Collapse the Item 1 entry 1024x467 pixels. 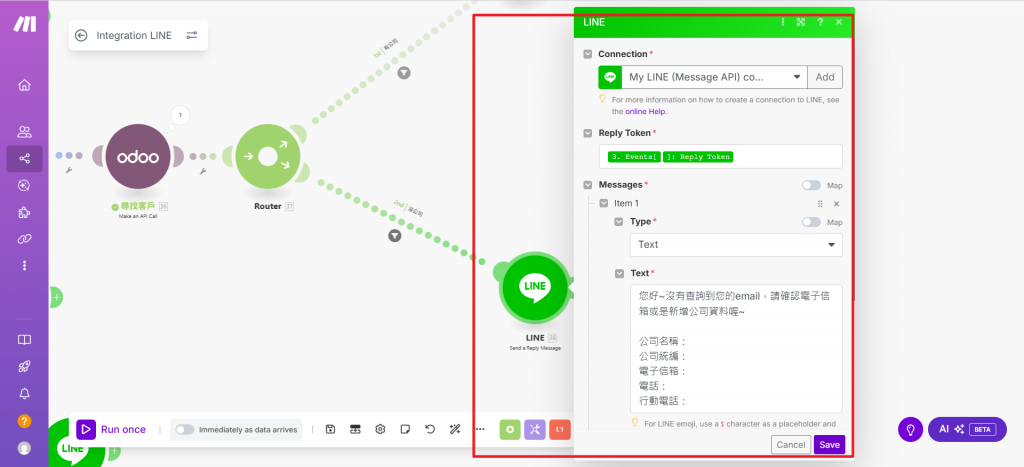(x=603, y=204)
